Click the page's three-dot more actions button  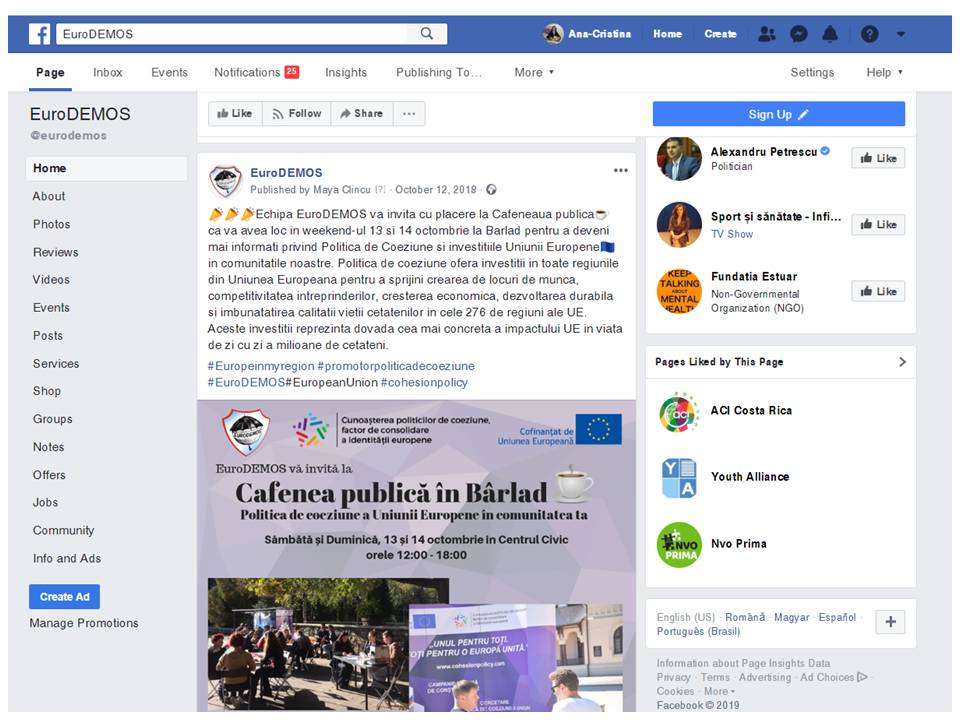[409, 114]
